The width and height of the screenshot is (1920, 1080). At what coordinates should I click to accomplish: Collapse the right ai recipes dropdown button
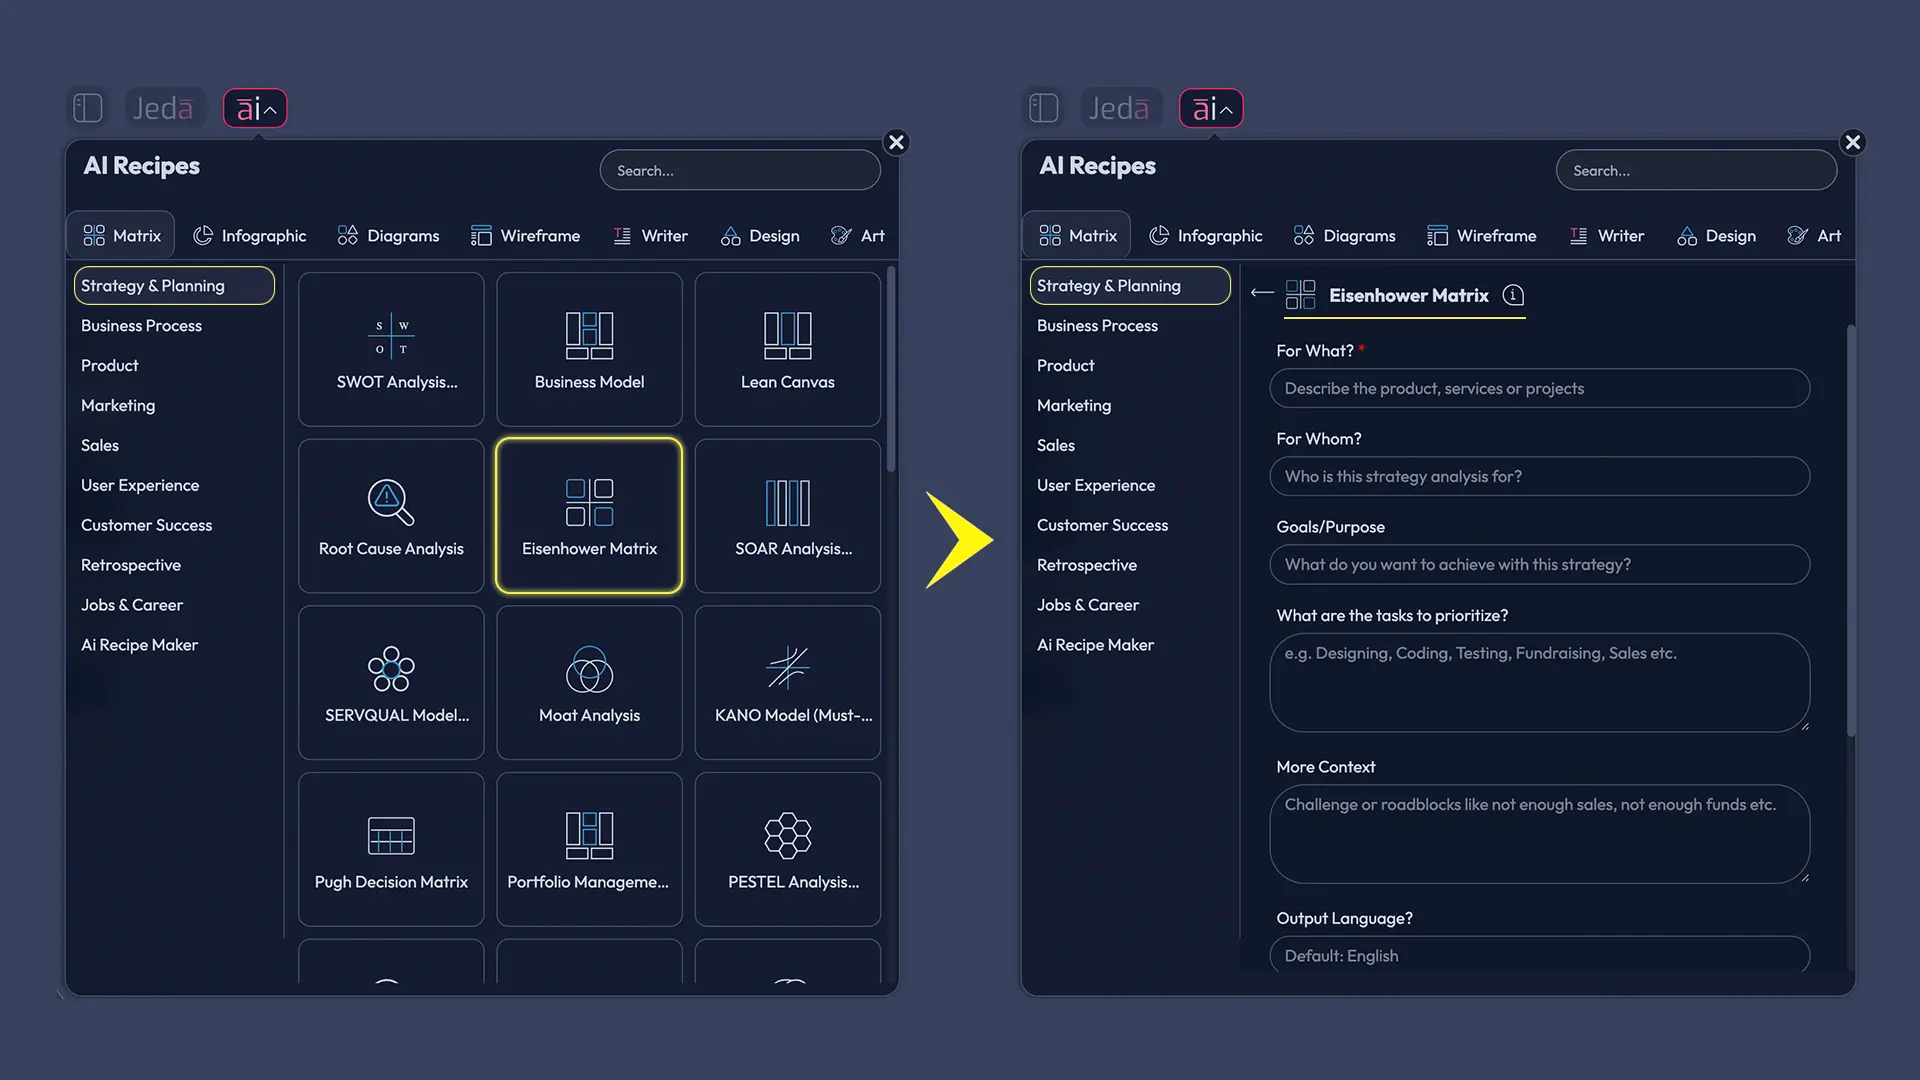point(1211,108)
